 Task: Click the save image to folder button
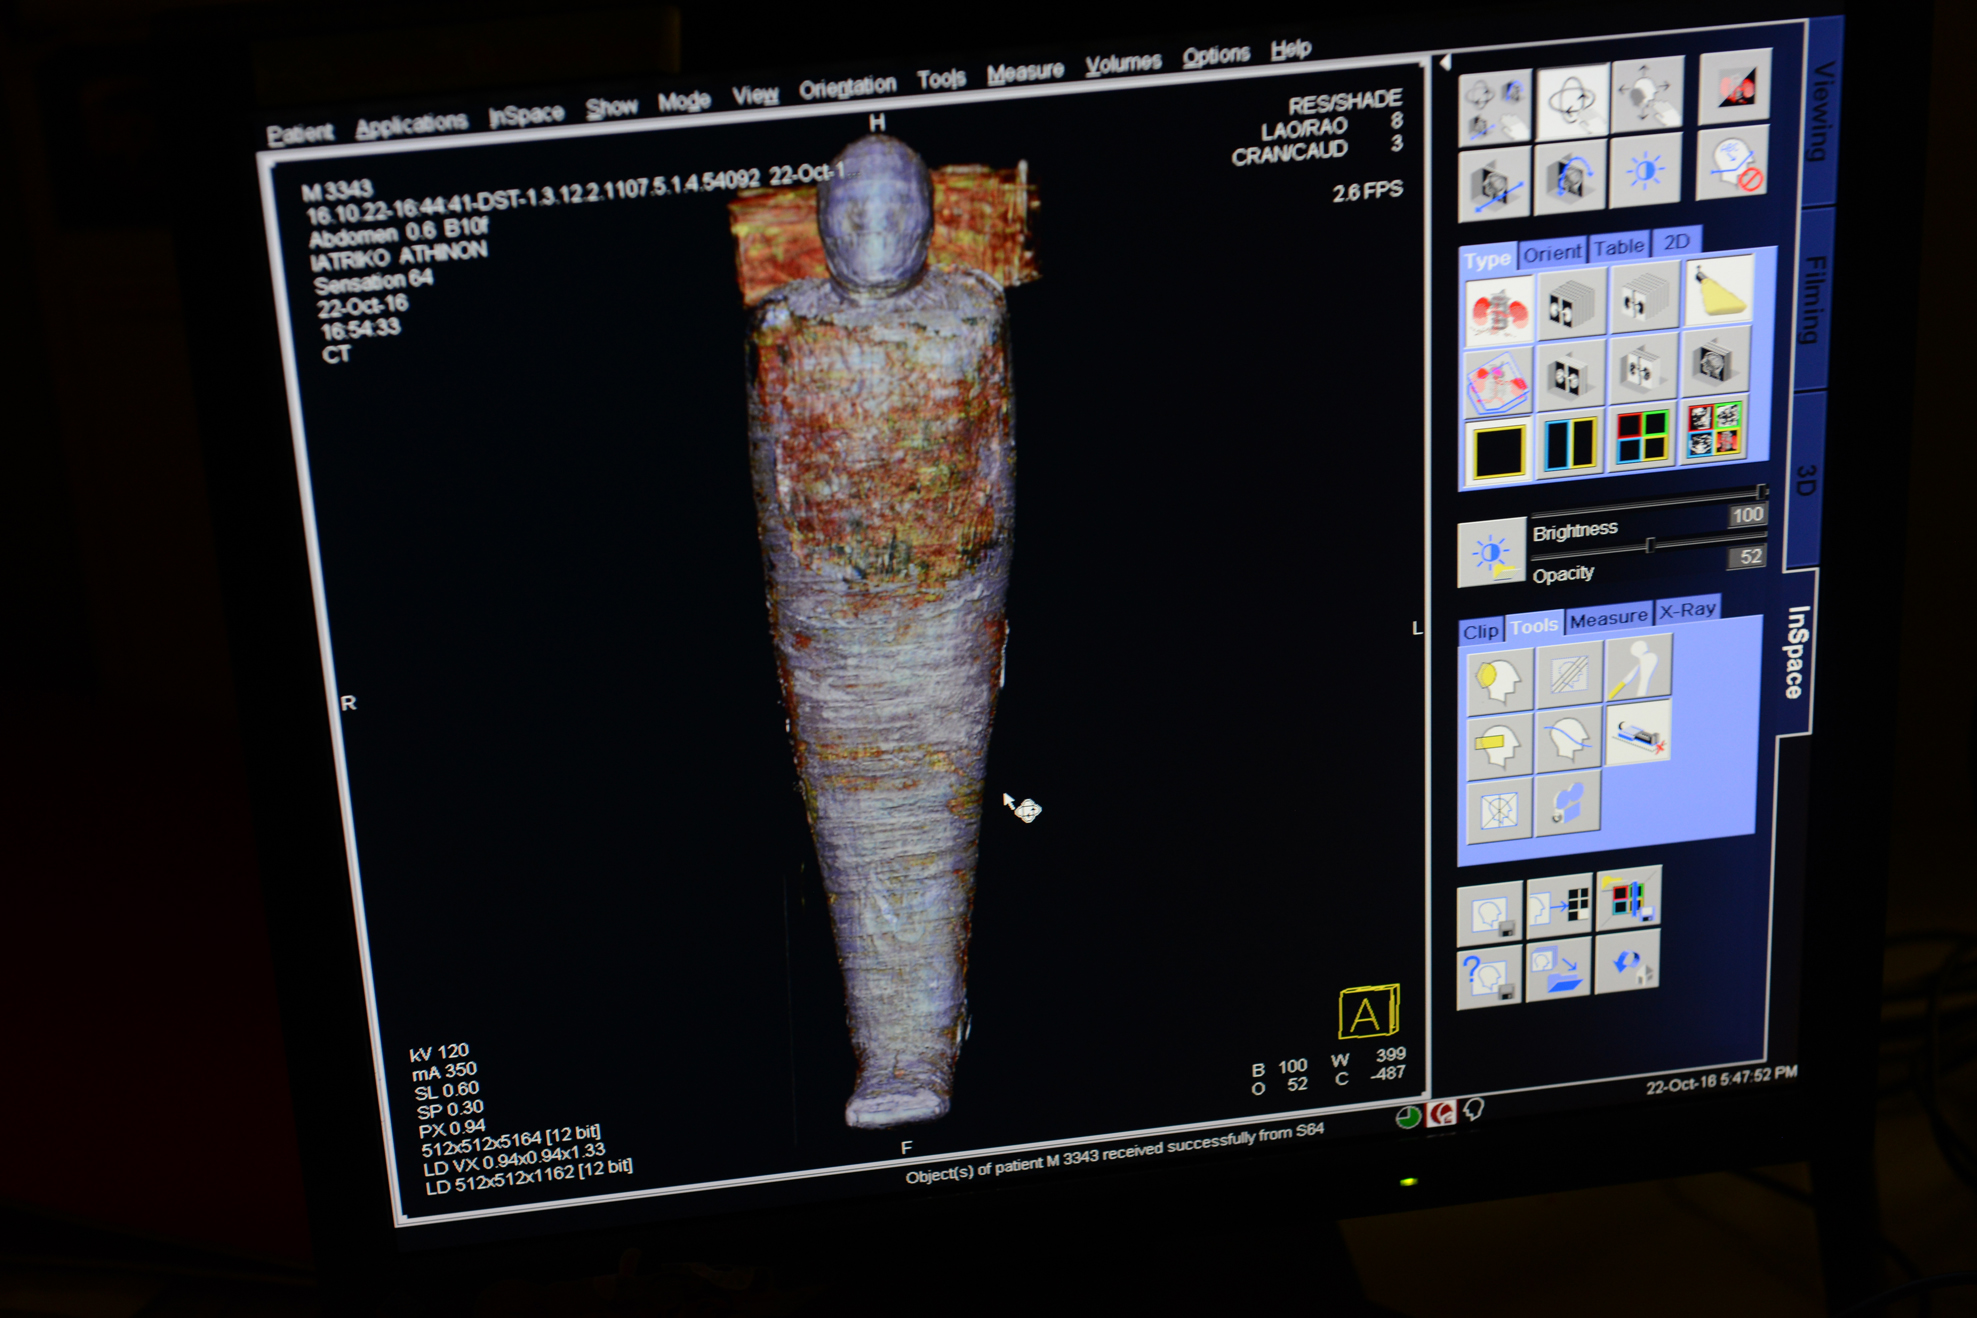click(x=1558, y=969)
